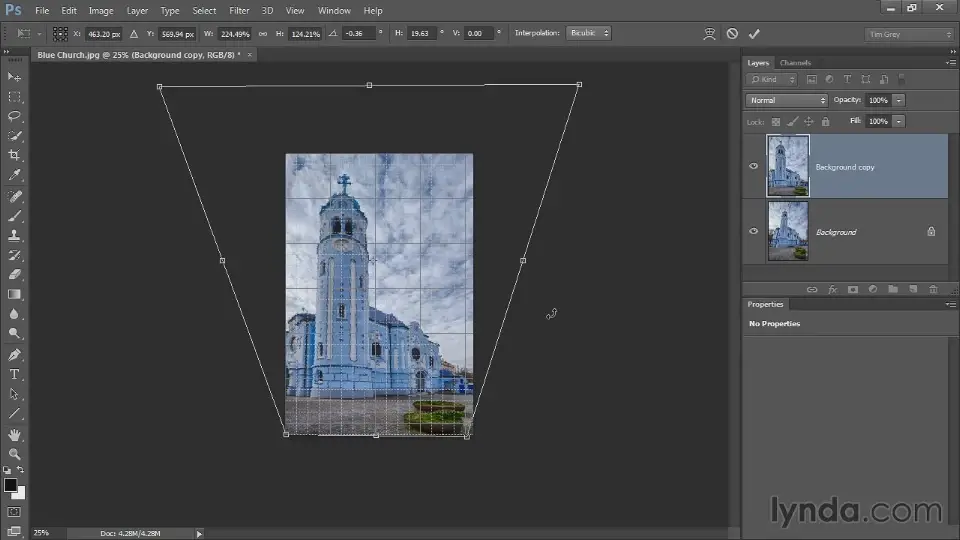960x540 pixels.
Task: Add a layer style with the fx icon
Action: (x=832, y=289)
